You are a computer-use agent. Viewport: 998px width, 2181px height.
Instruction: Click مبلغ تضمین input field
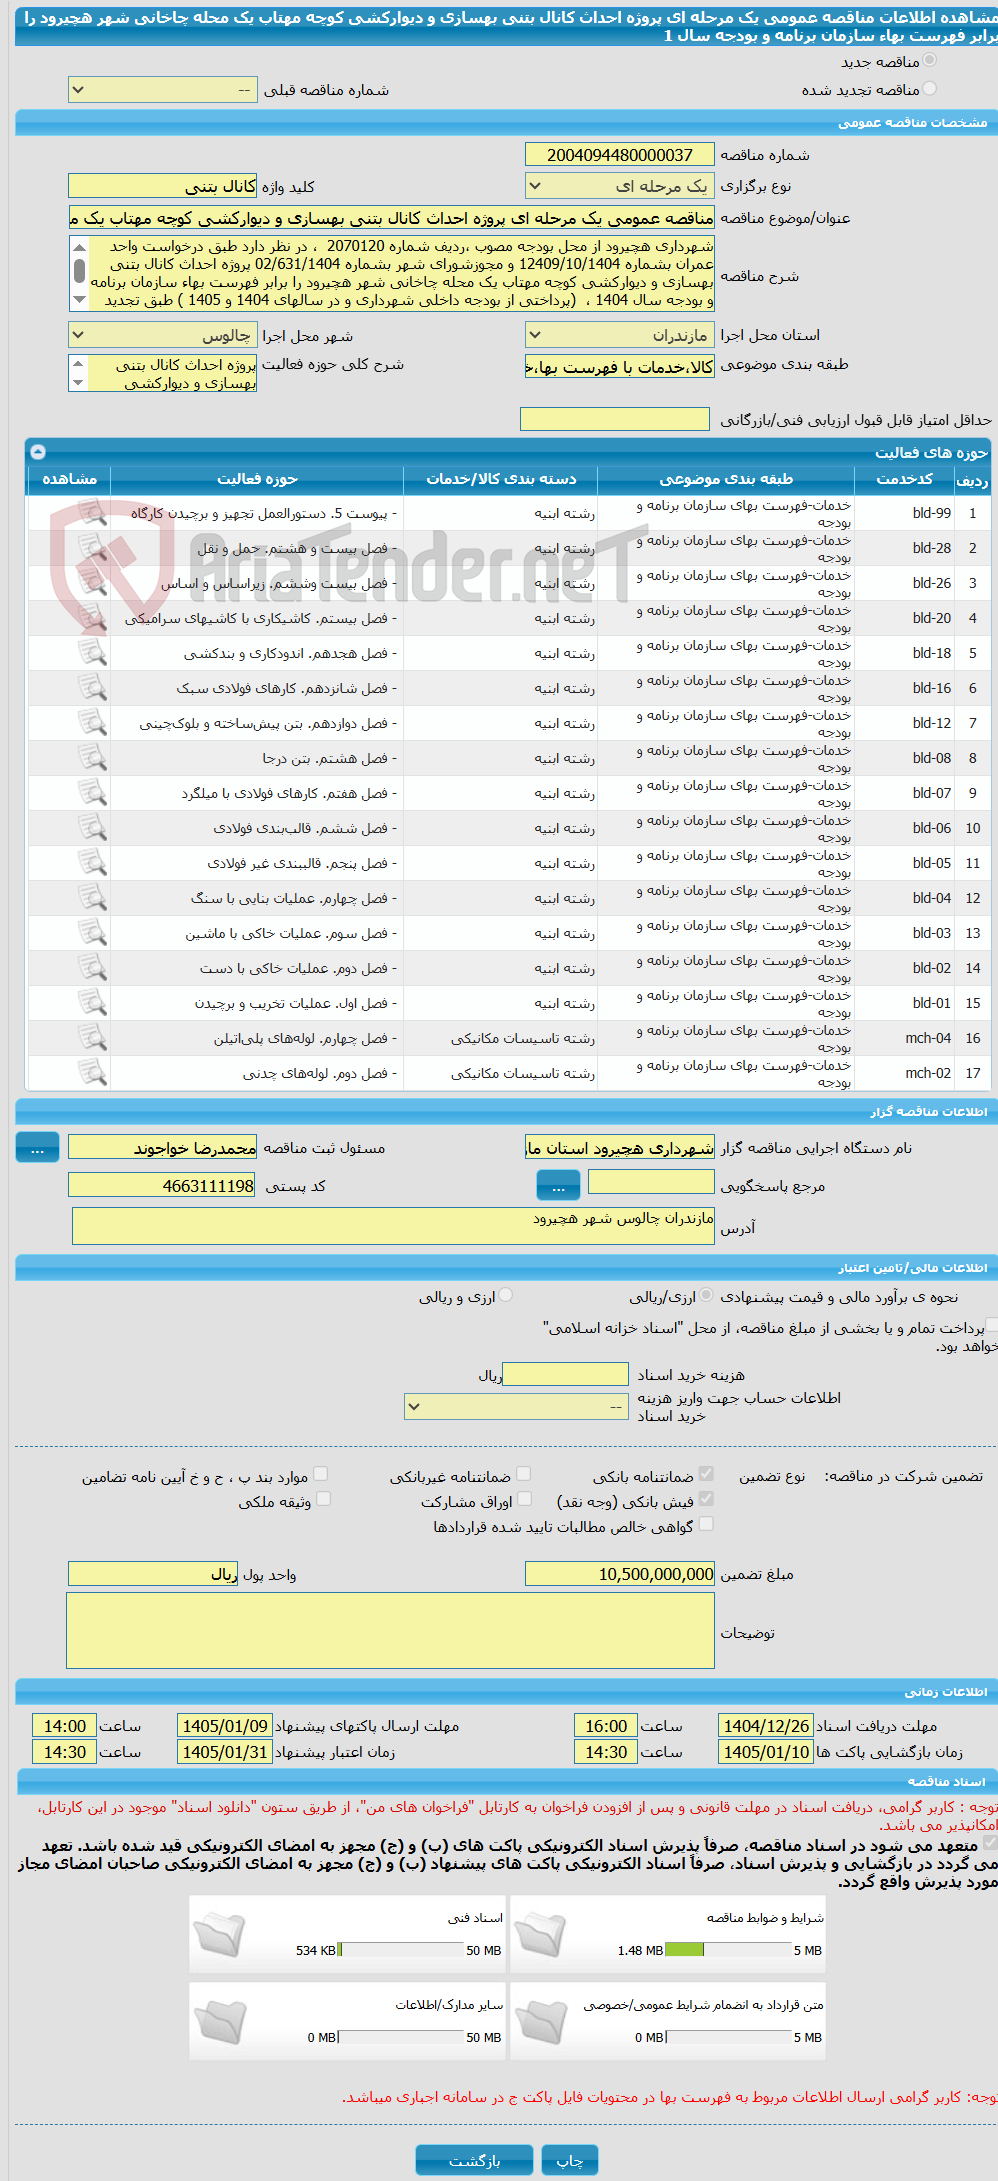(620, 1574)
